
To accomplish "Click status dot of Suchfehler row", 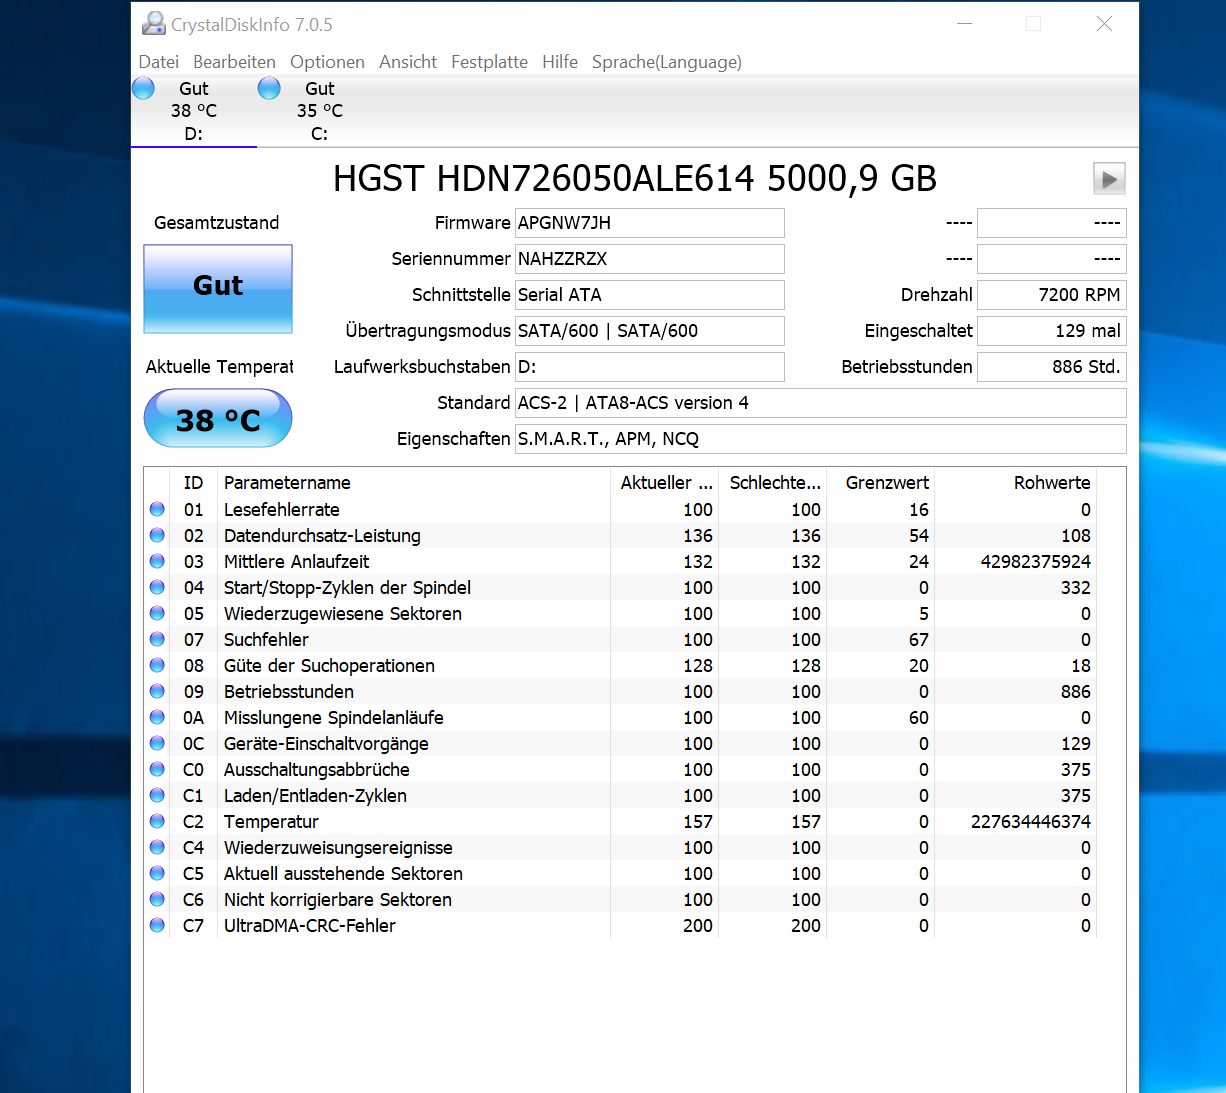I will (157, 639).
